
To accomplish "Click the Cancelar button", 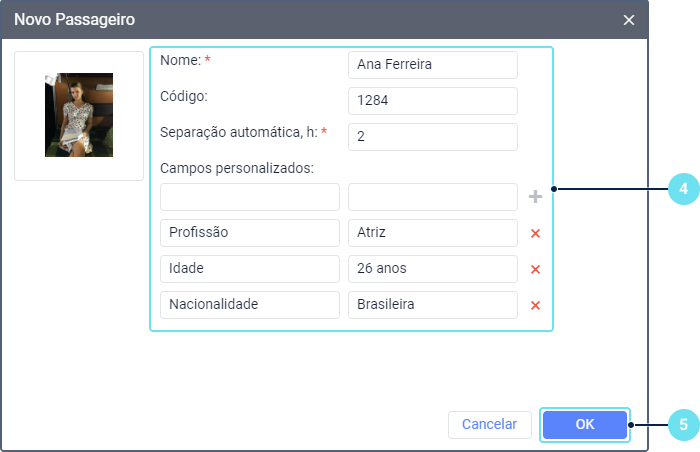I will click(x=490, y=424).
